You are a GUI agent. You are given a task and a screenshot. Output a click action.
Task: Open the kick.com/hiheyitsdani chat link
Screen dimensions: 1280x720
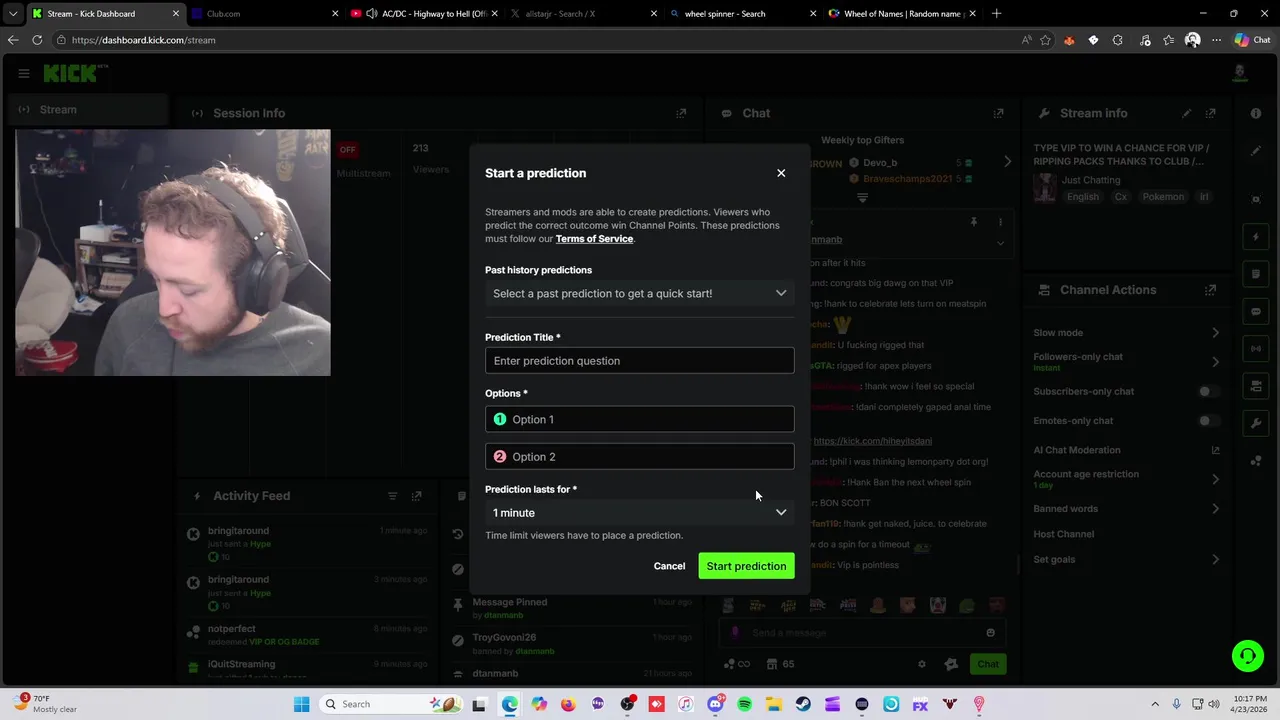[x=872, y=441]
